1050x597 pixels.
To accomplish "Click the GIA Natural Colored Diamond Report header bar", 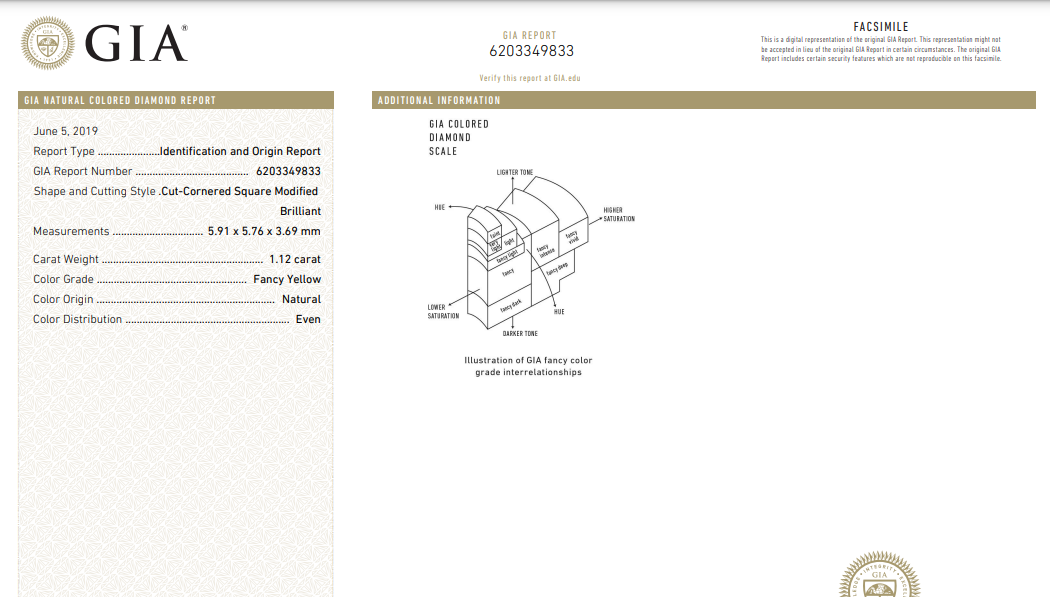I will (177, 100).
